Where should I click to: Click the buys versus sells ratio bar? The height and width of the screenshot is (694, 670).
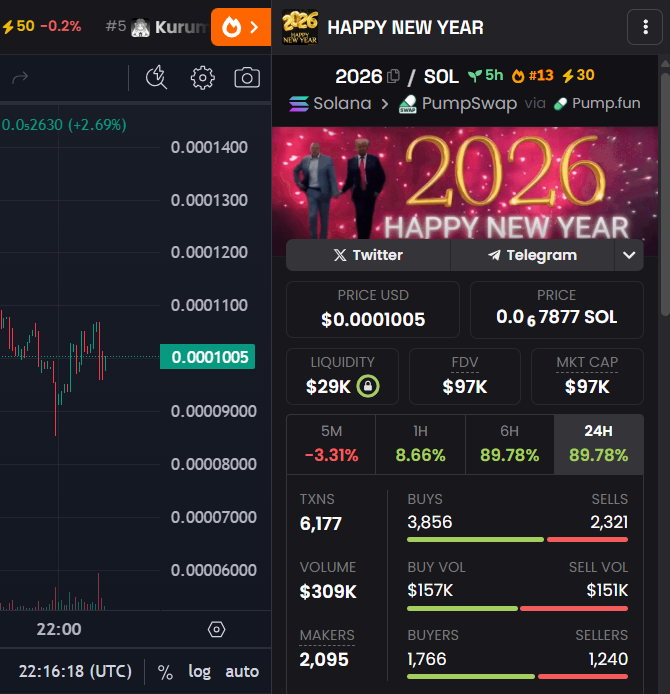517,540
